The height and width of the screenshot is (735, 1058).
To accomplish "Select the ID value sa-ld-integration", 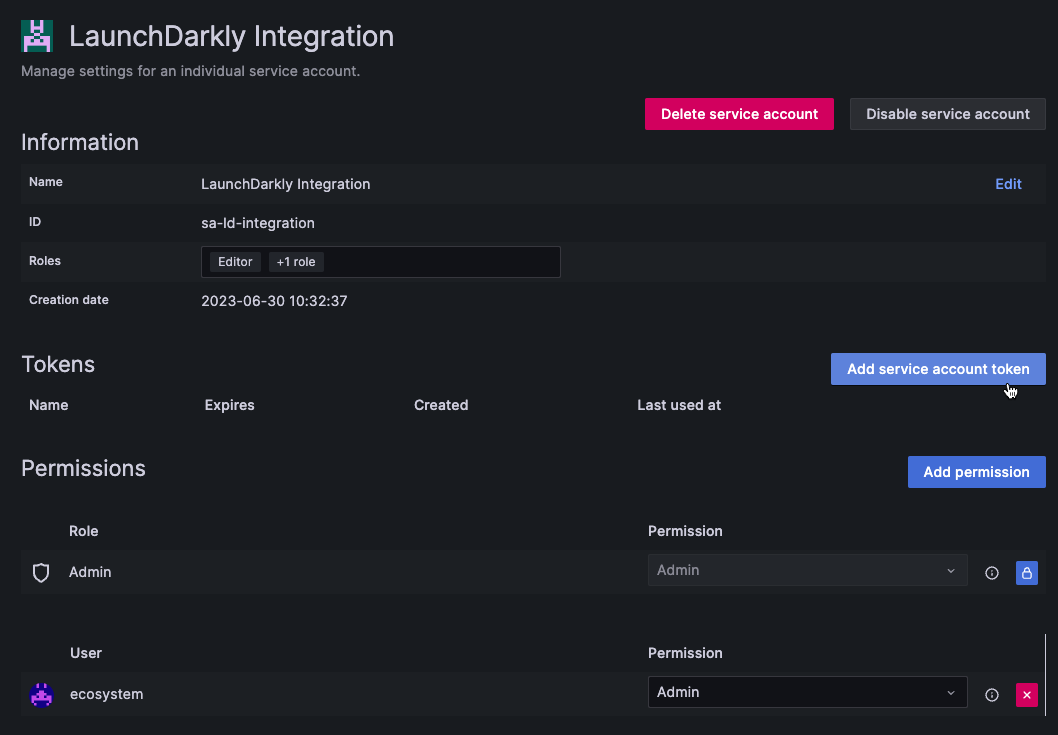I will pyautogui.click(x=258, y=223).
